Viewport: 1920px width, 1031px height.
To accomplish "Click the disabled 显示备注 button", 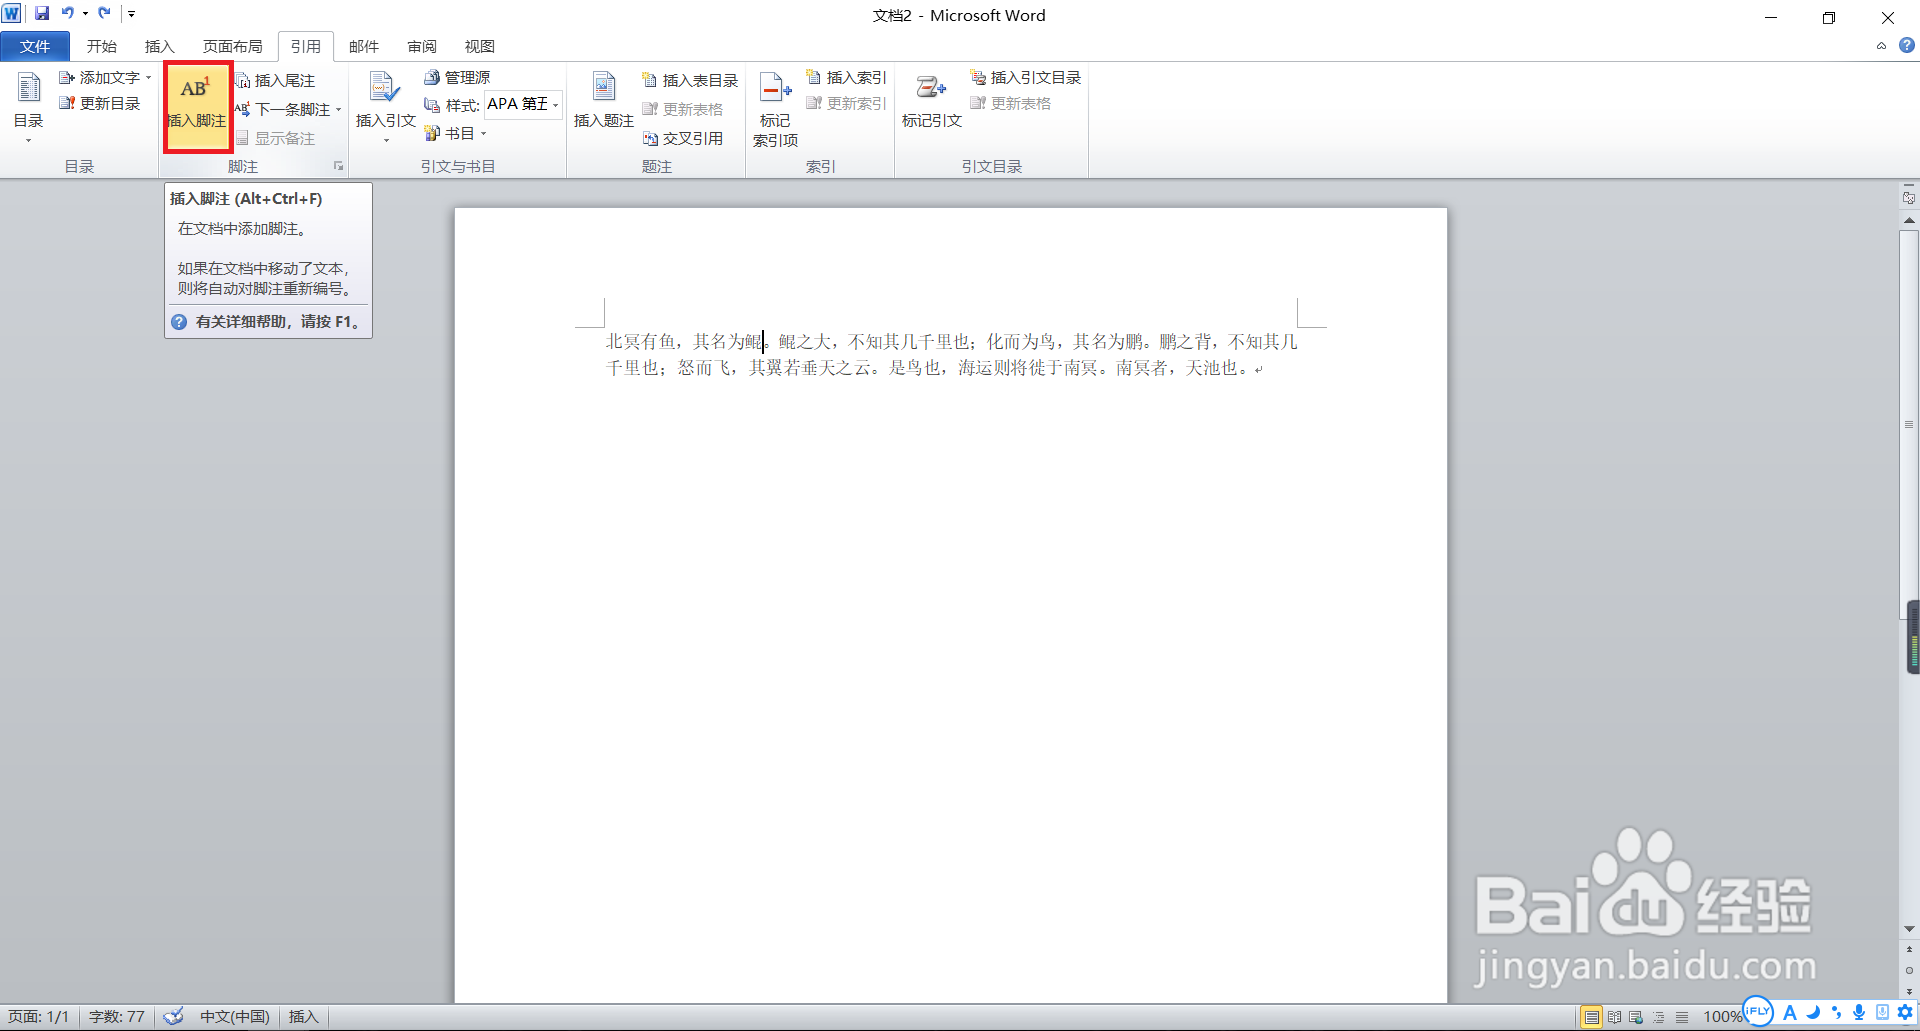I will pyautogui.click(x=276, y=138).
